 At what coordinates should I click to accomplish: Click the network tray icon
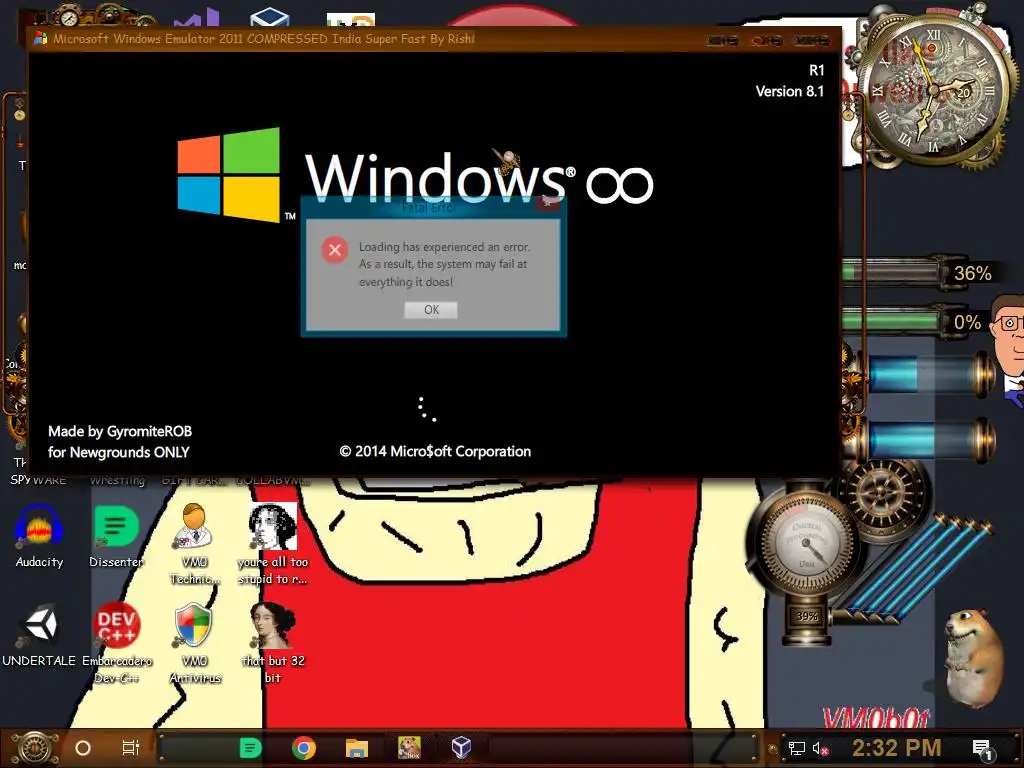797,748
